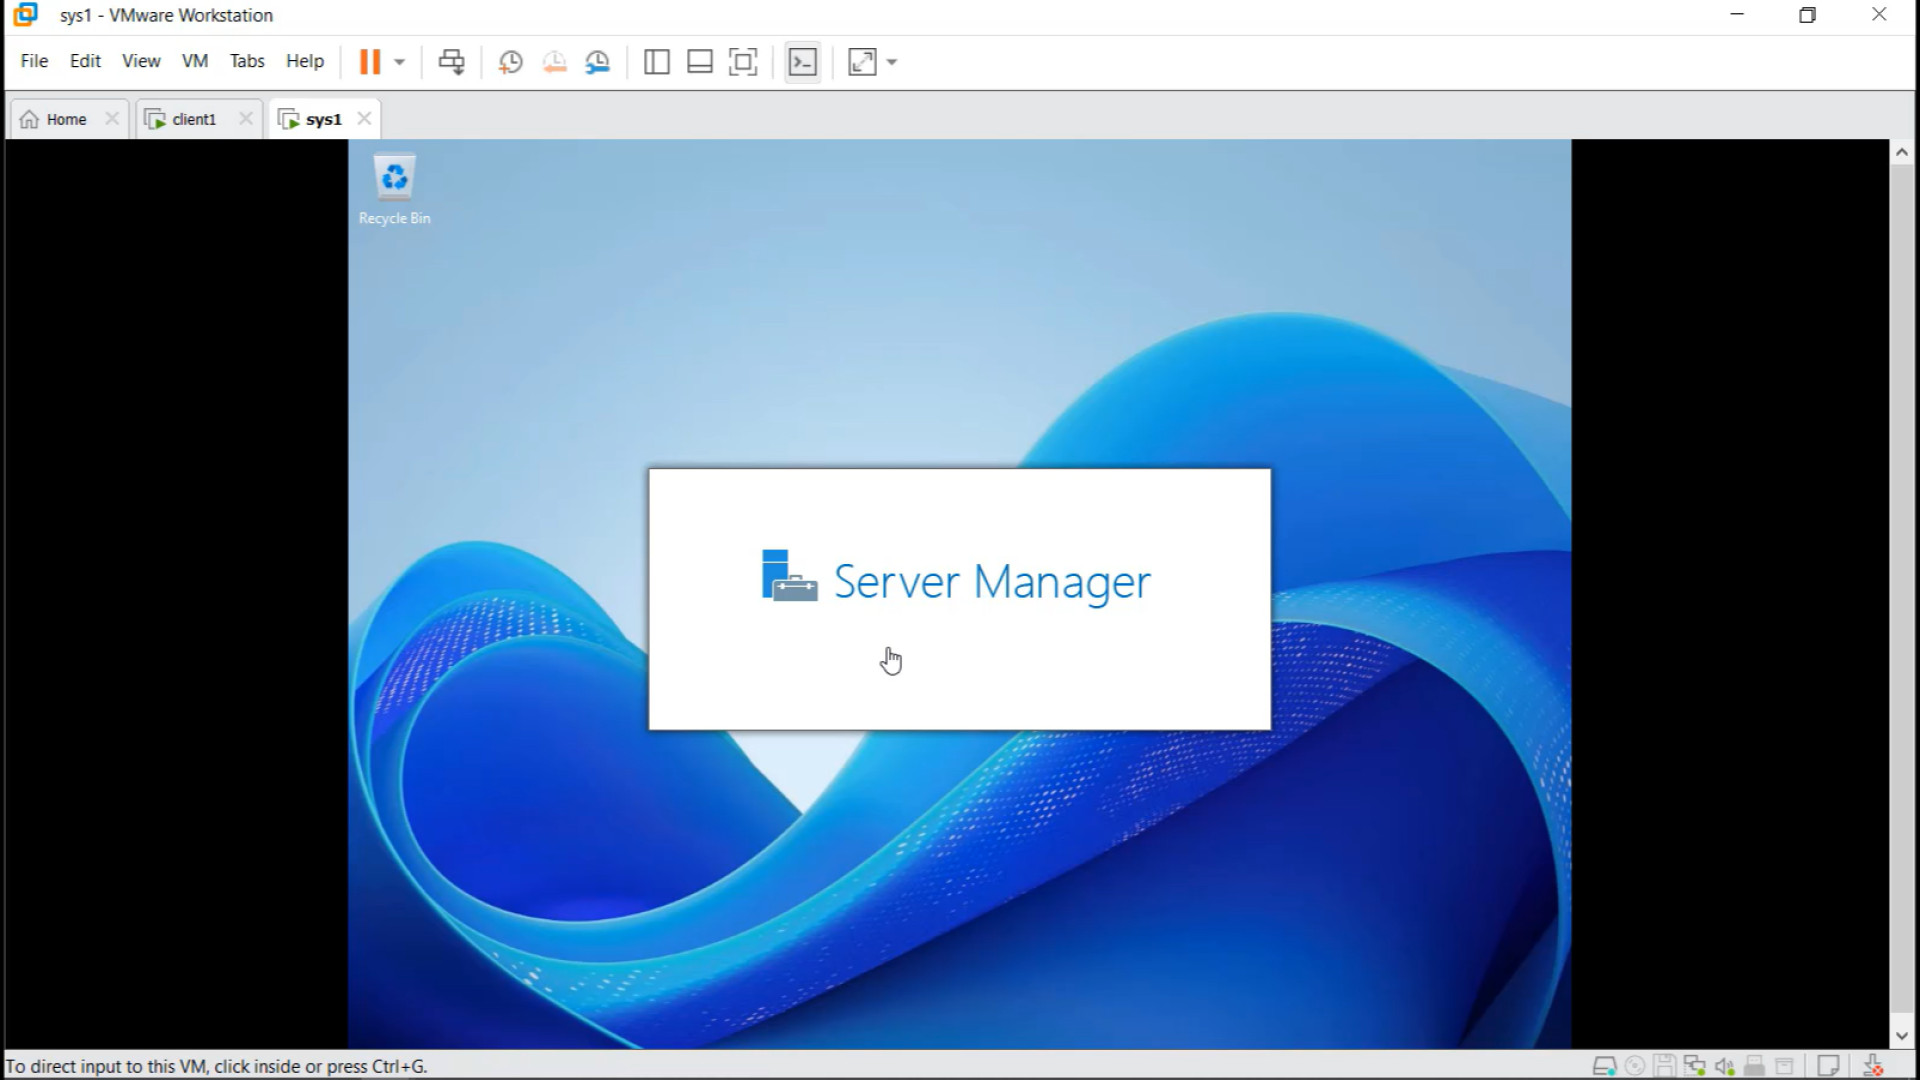This screenshot has height=1080, width=1920.
Task: Toggle the console view button
Action: pyautogui.click(x=803, y=62)
